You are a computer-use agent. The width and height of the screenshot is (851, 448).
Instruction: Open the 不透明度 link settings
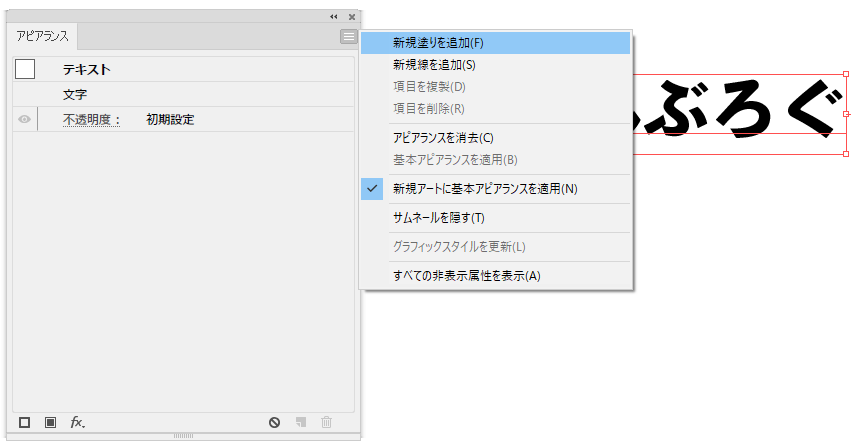[x=91, y=119]
